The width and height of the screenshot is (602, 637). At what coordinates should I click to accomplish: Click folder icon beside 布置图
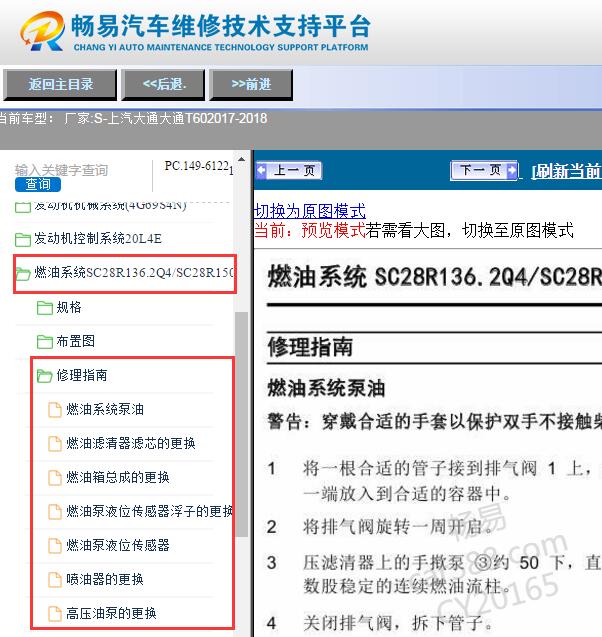[x=45, y=341]
